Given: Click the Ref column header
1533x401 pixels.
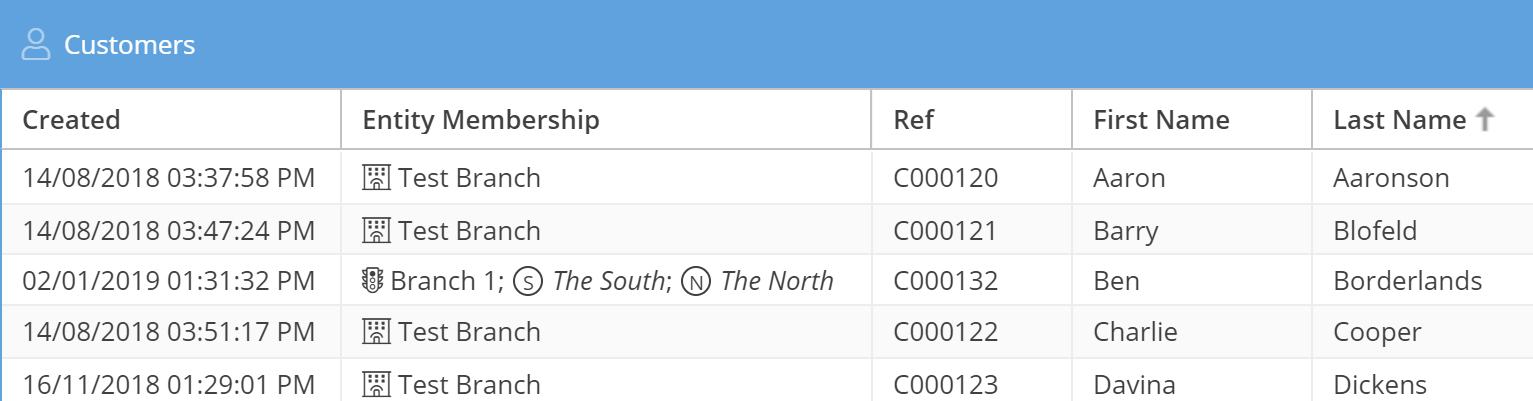Looking at the screenshot, I should click(x=914, y=121).
